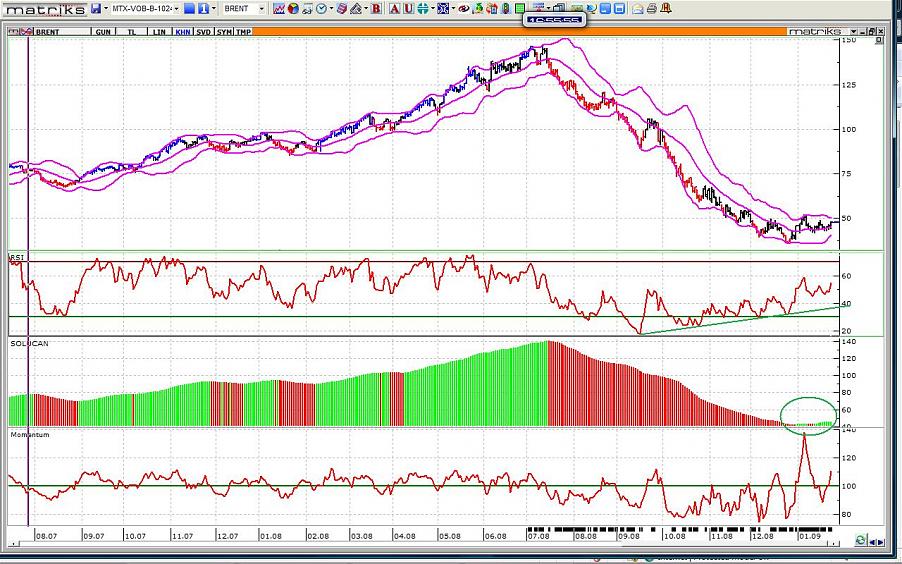
Task: Click the green refresh icon below the chart
Action: coord(860,540)
